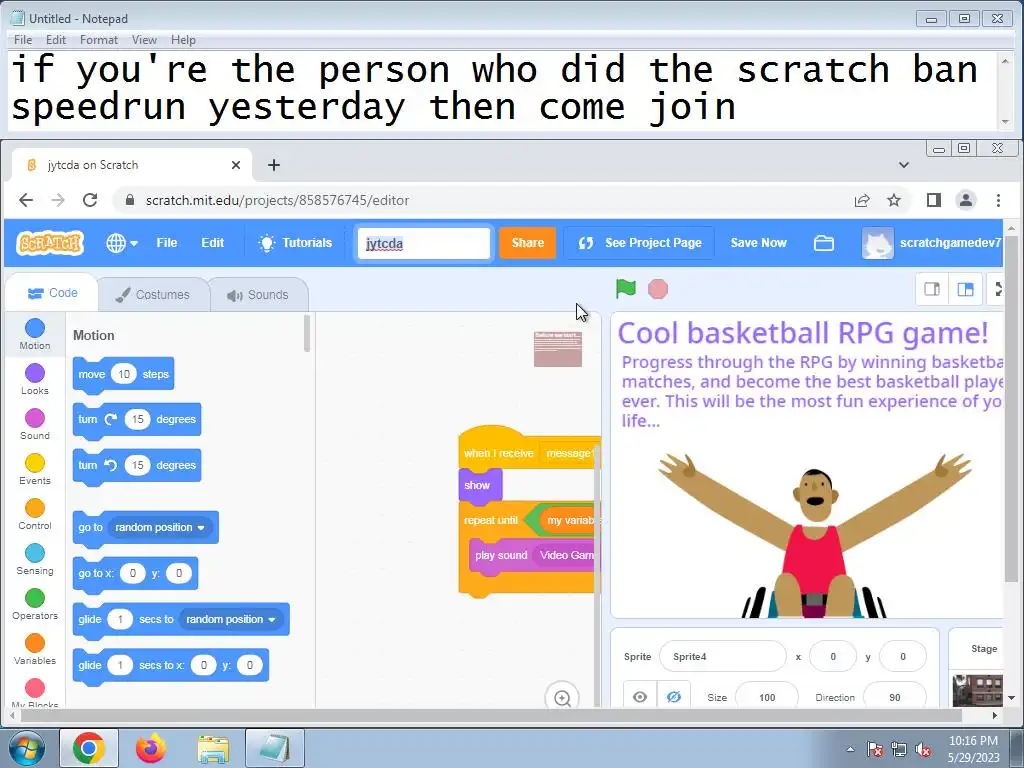
Task: Click the sprite Direction field
Action: click(x=895, y=697)
